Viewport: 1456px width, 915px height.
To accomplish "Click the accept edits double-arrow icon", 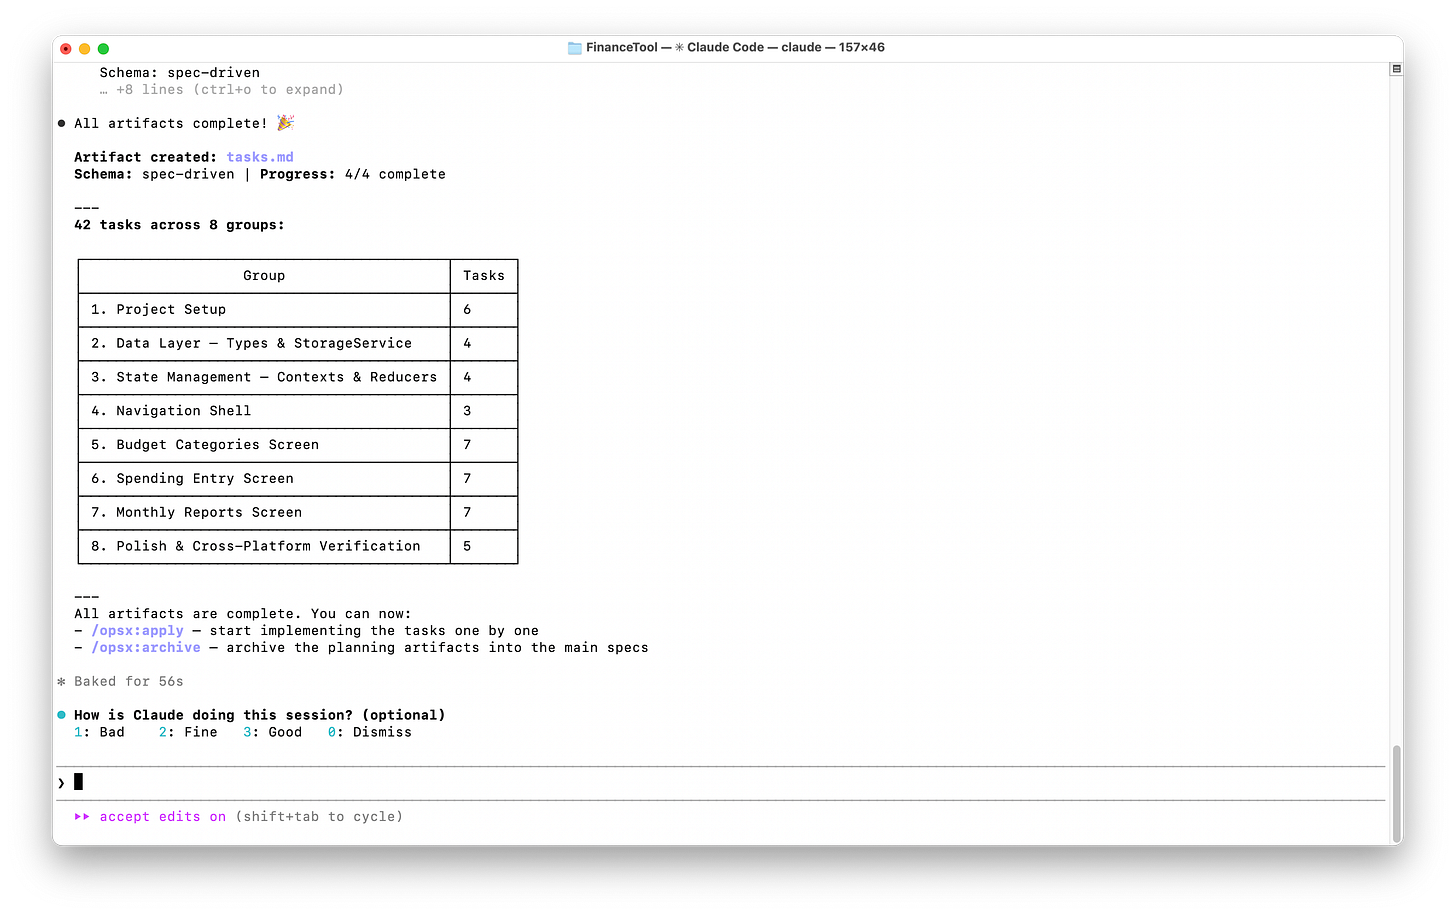I will pyautogui.click(x=82, y=817).
